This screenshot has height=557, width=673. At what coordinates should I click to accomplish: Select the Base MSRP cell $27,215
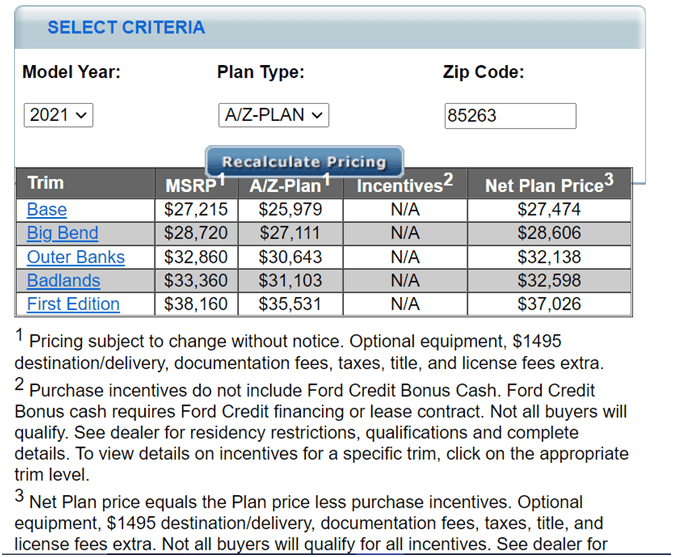(196, 210)
